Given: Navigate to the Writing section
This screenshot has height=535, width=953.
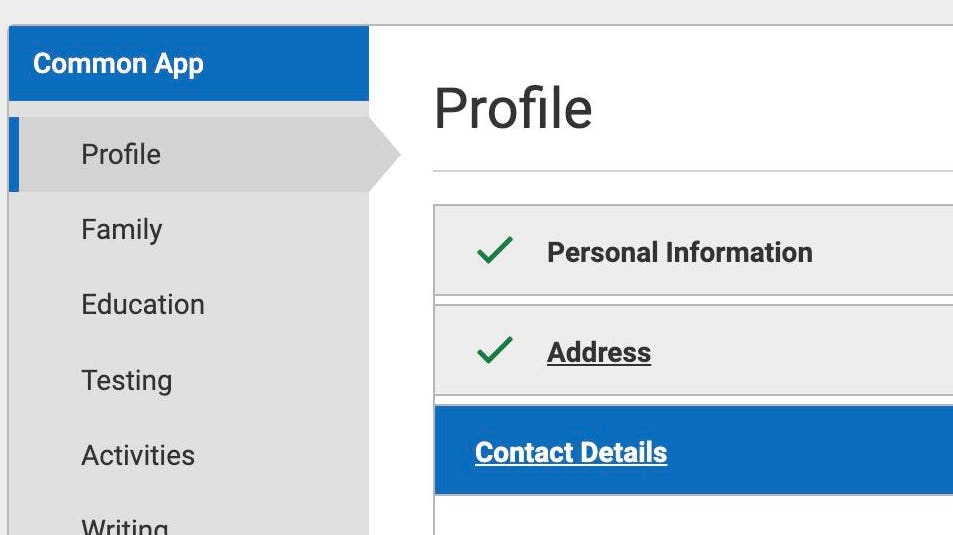Looking at the screenshot, I should point(125,524).
